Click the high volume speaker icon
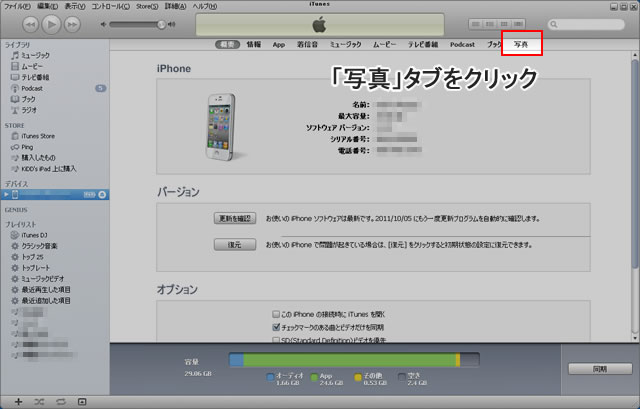The height and width of the screenshot is (409, 640). (x=172, y=24)
